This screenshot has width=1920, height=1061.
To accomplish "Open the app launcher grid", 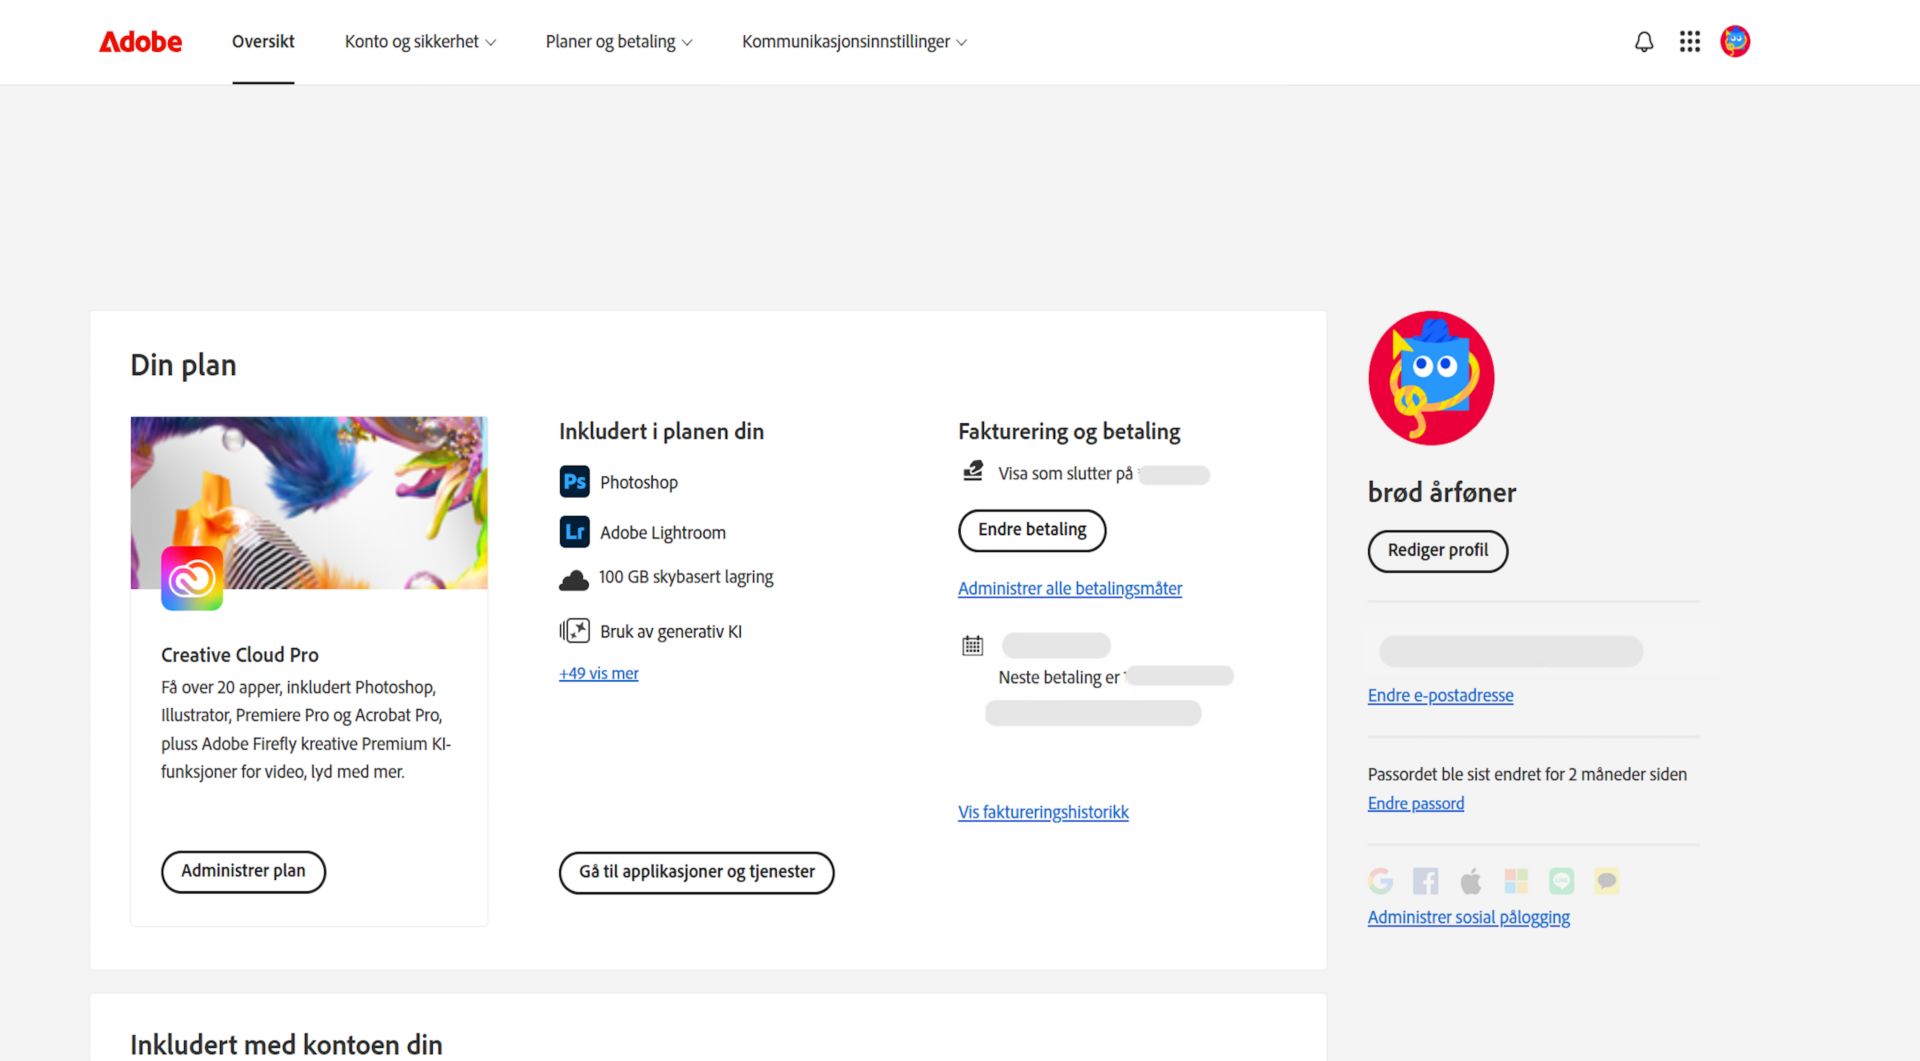I will click(1689, 41).
